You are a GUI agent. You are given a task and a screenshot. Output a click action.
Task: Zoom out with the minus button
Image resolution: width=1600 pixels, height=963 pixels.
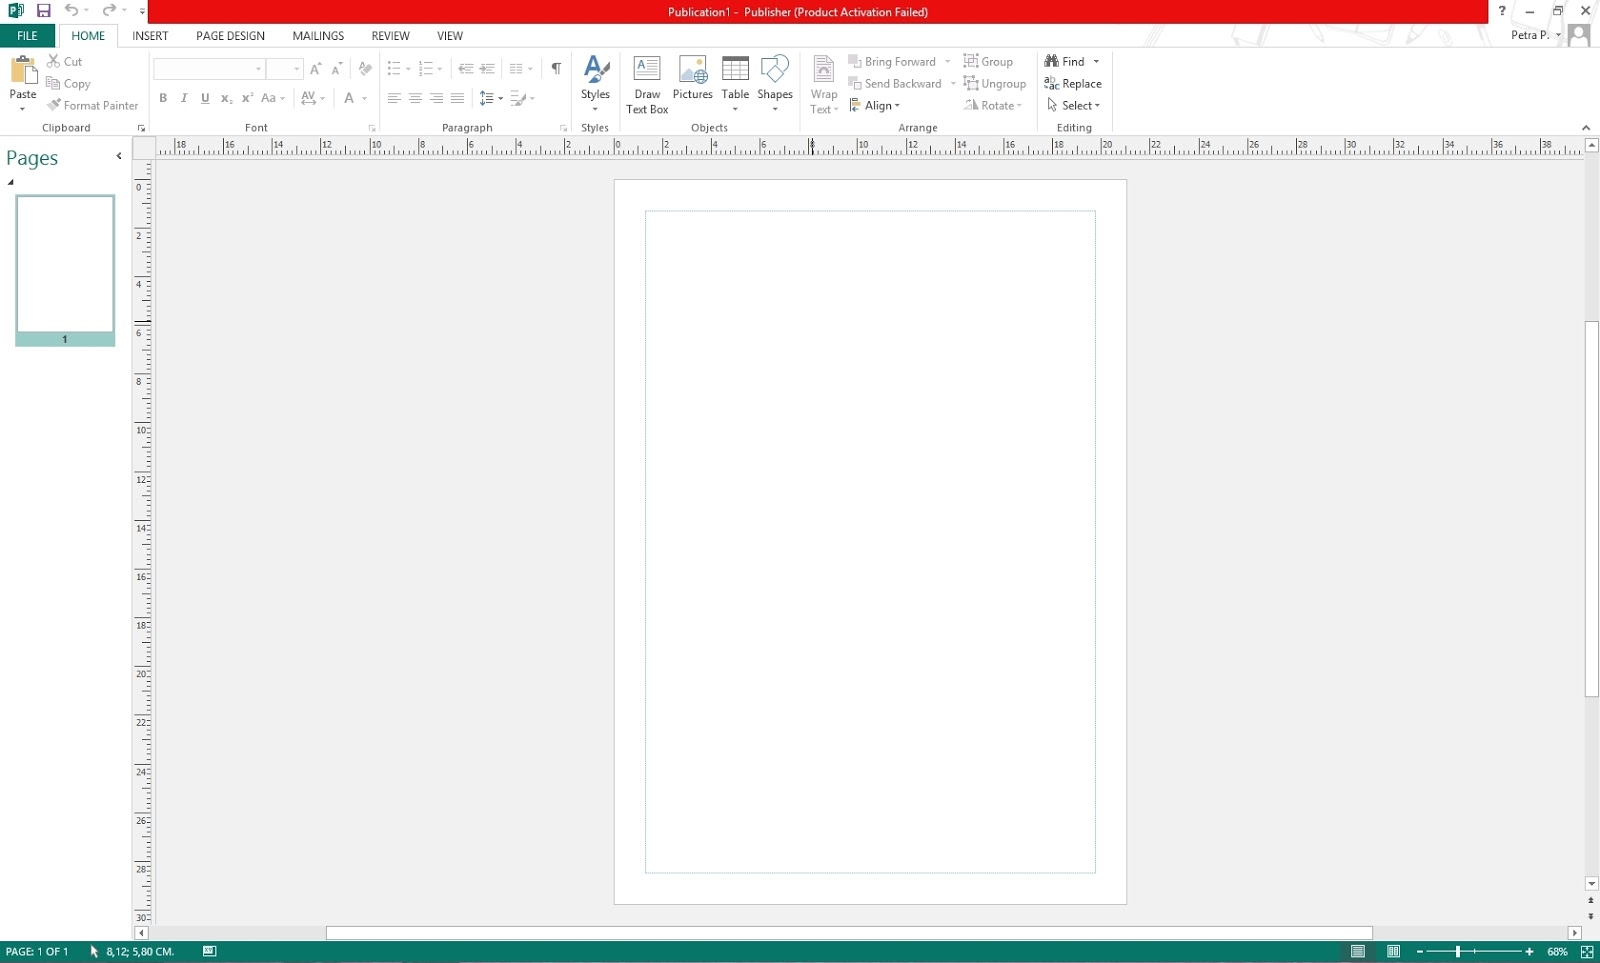pos(1420,952)
